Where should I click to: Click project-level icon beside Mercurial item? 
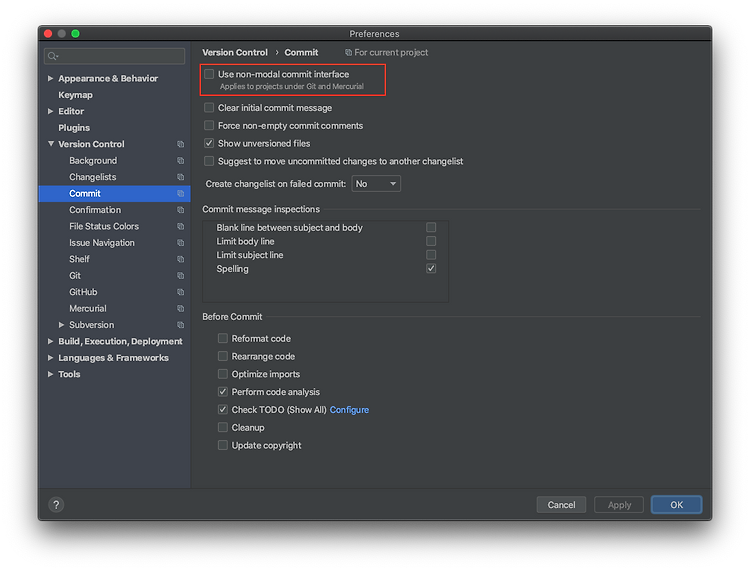coord(181,308)
